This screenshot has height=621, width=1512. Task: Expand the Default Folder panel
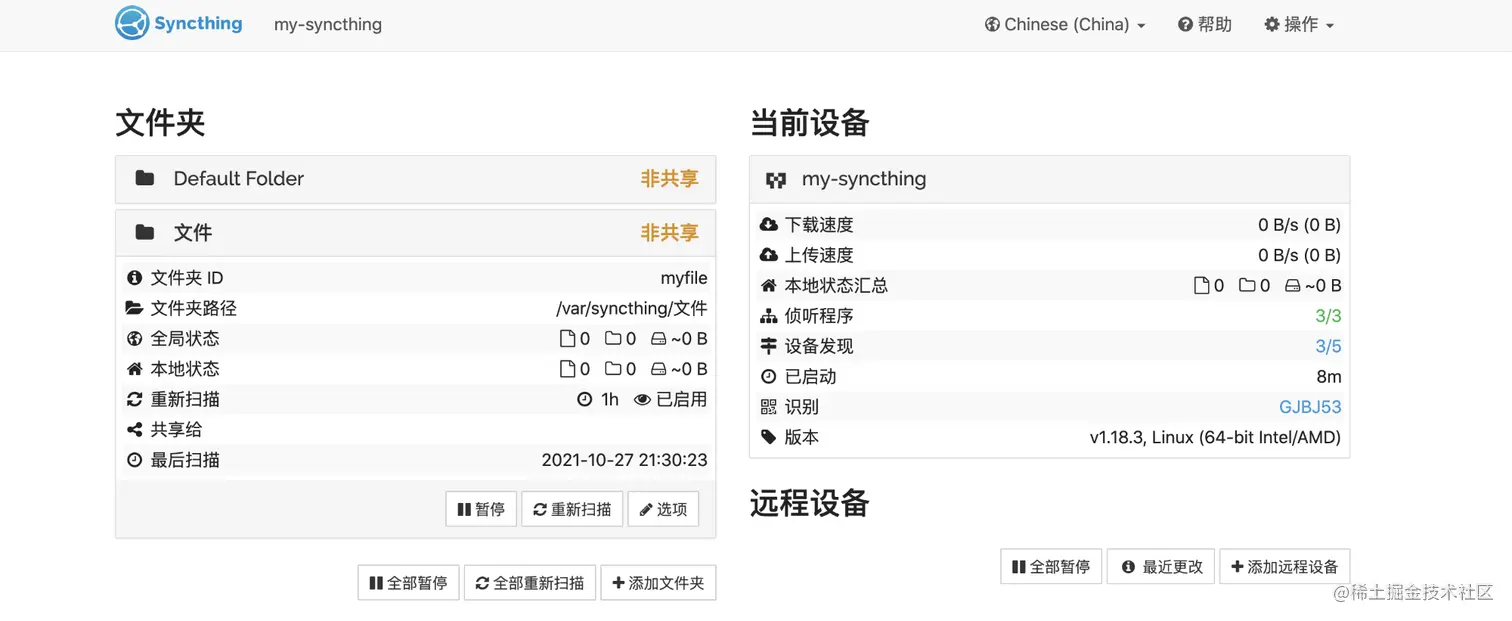415,179
